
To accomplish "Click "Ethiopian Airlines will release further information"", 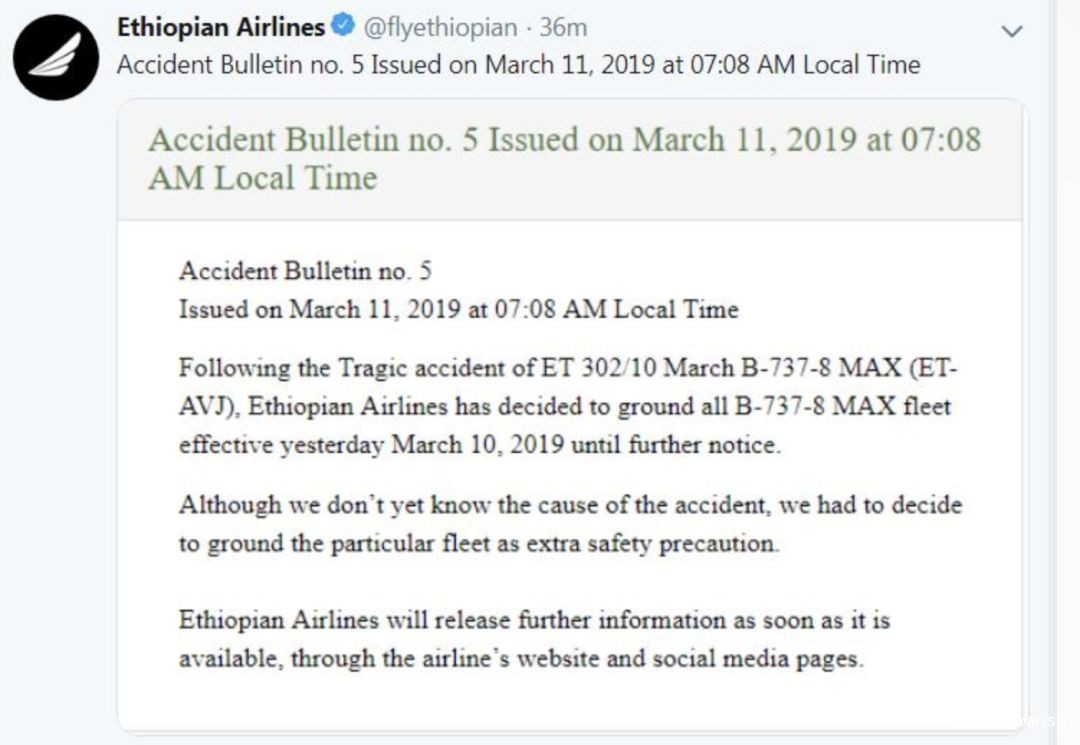I will (x=453, y=620).
